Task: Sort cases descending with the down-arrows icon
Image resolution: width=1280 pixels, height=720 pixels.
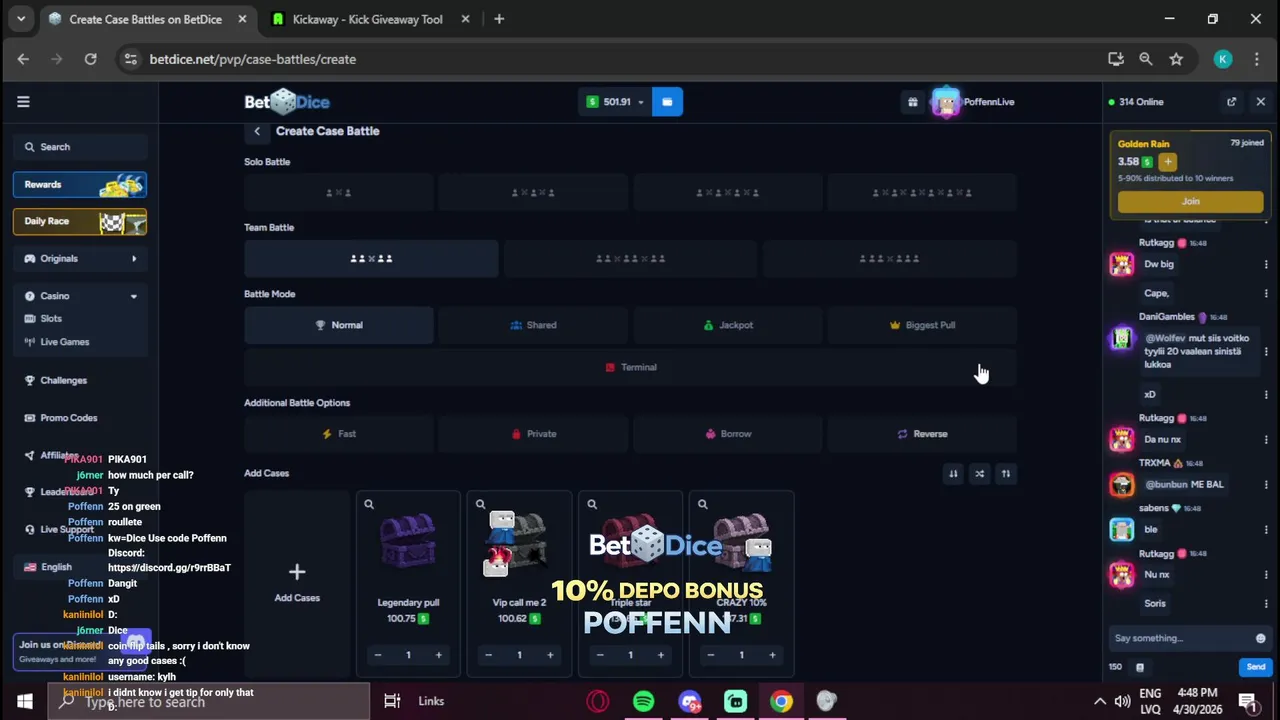Action: coord(953,474)
